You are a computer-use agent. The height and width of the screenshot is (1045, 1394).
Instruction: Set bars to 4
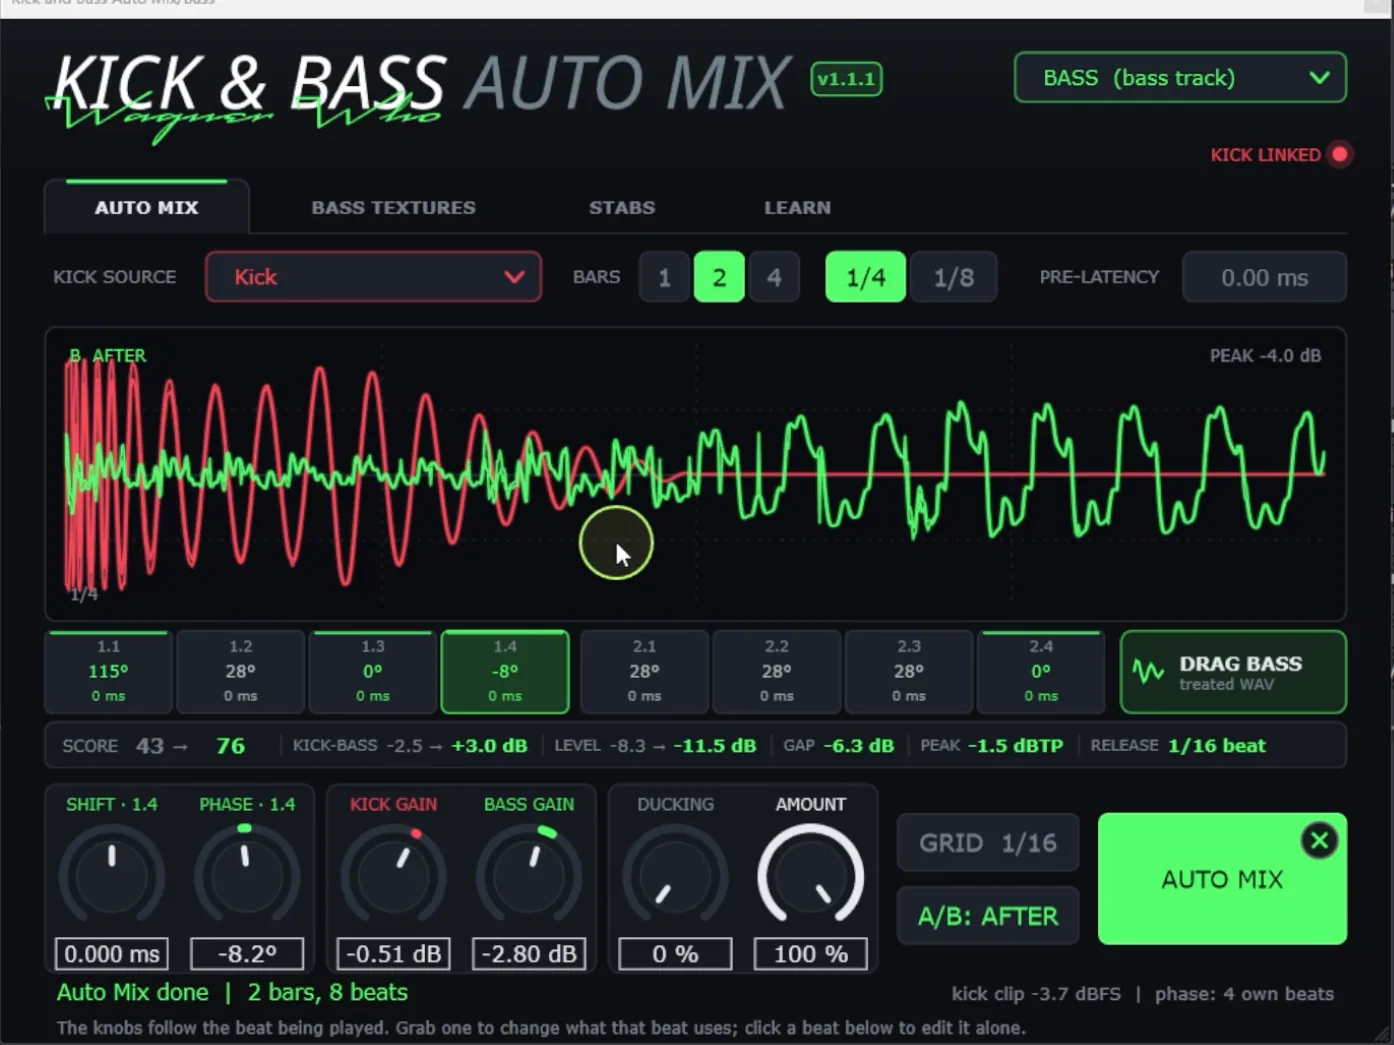(x=774, y=277)
